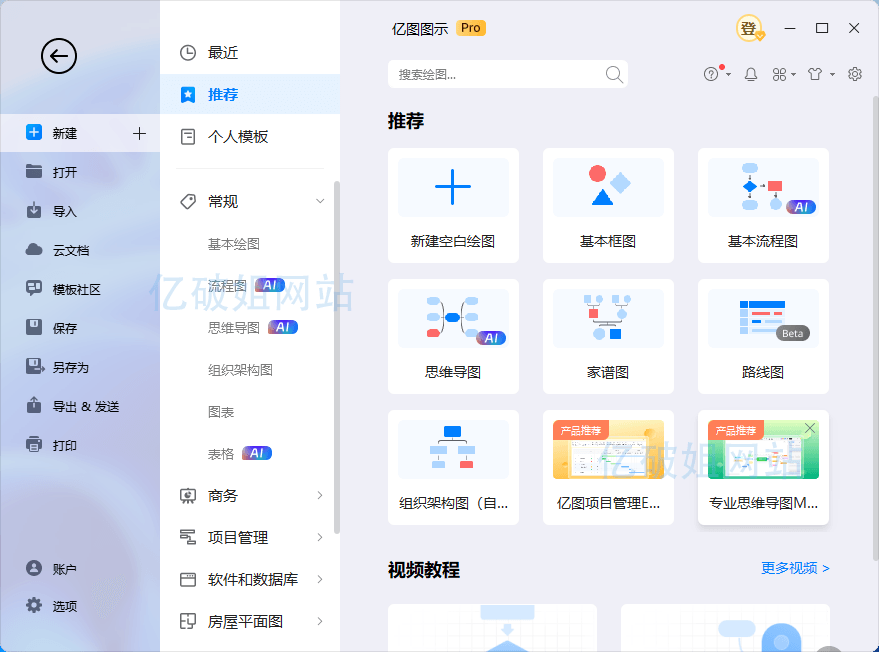Open settings gear in the top toolbar
879x652 pixels.
[854, 74]
